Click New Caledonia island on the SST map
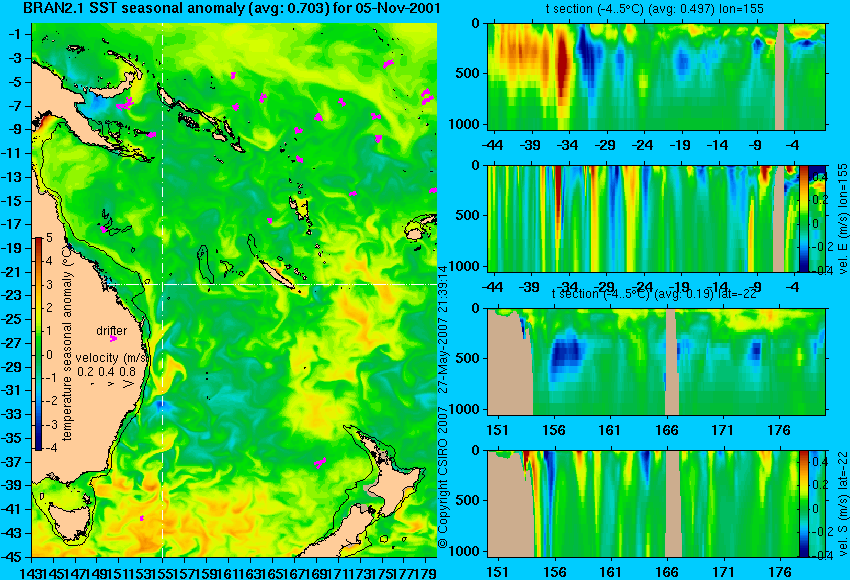This screenshot has height=580, width=850. pos(276,275)
